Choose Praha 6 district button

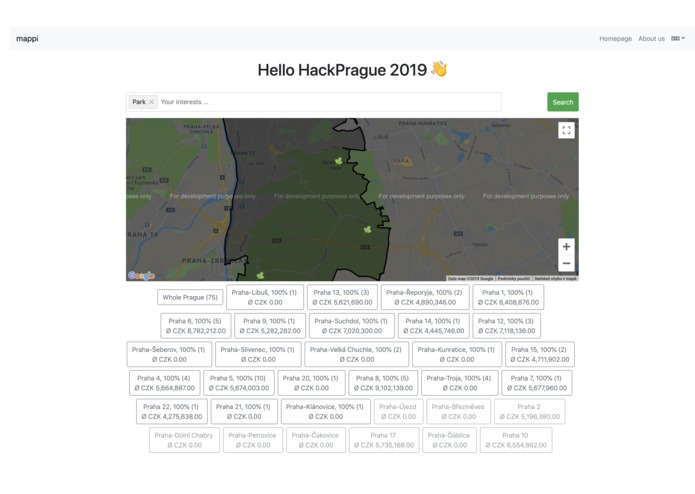tap(196, 326)
